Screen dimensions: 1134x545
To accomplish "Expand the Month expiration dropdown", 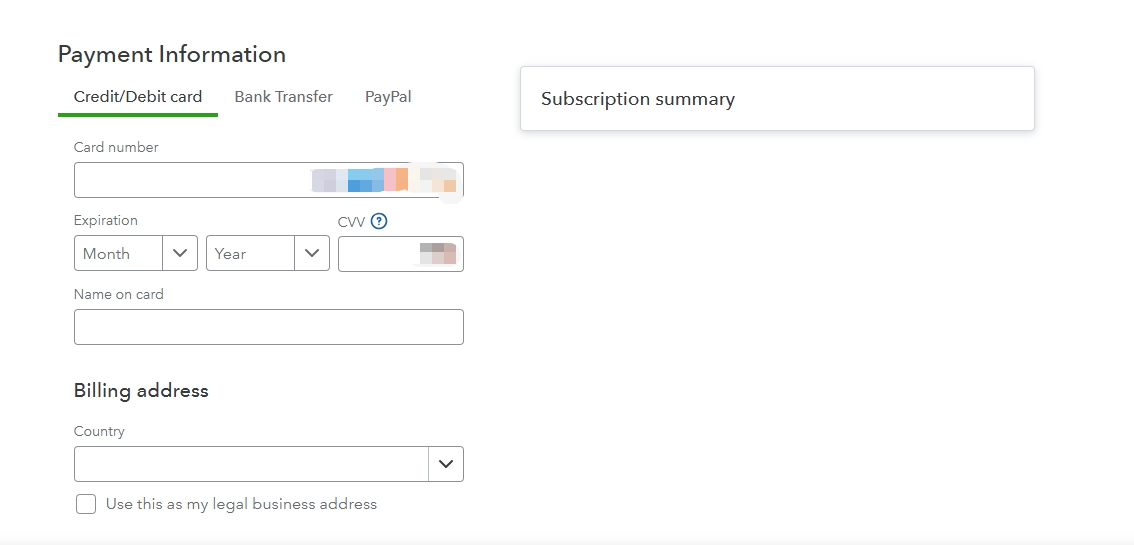I will point(136,253).
